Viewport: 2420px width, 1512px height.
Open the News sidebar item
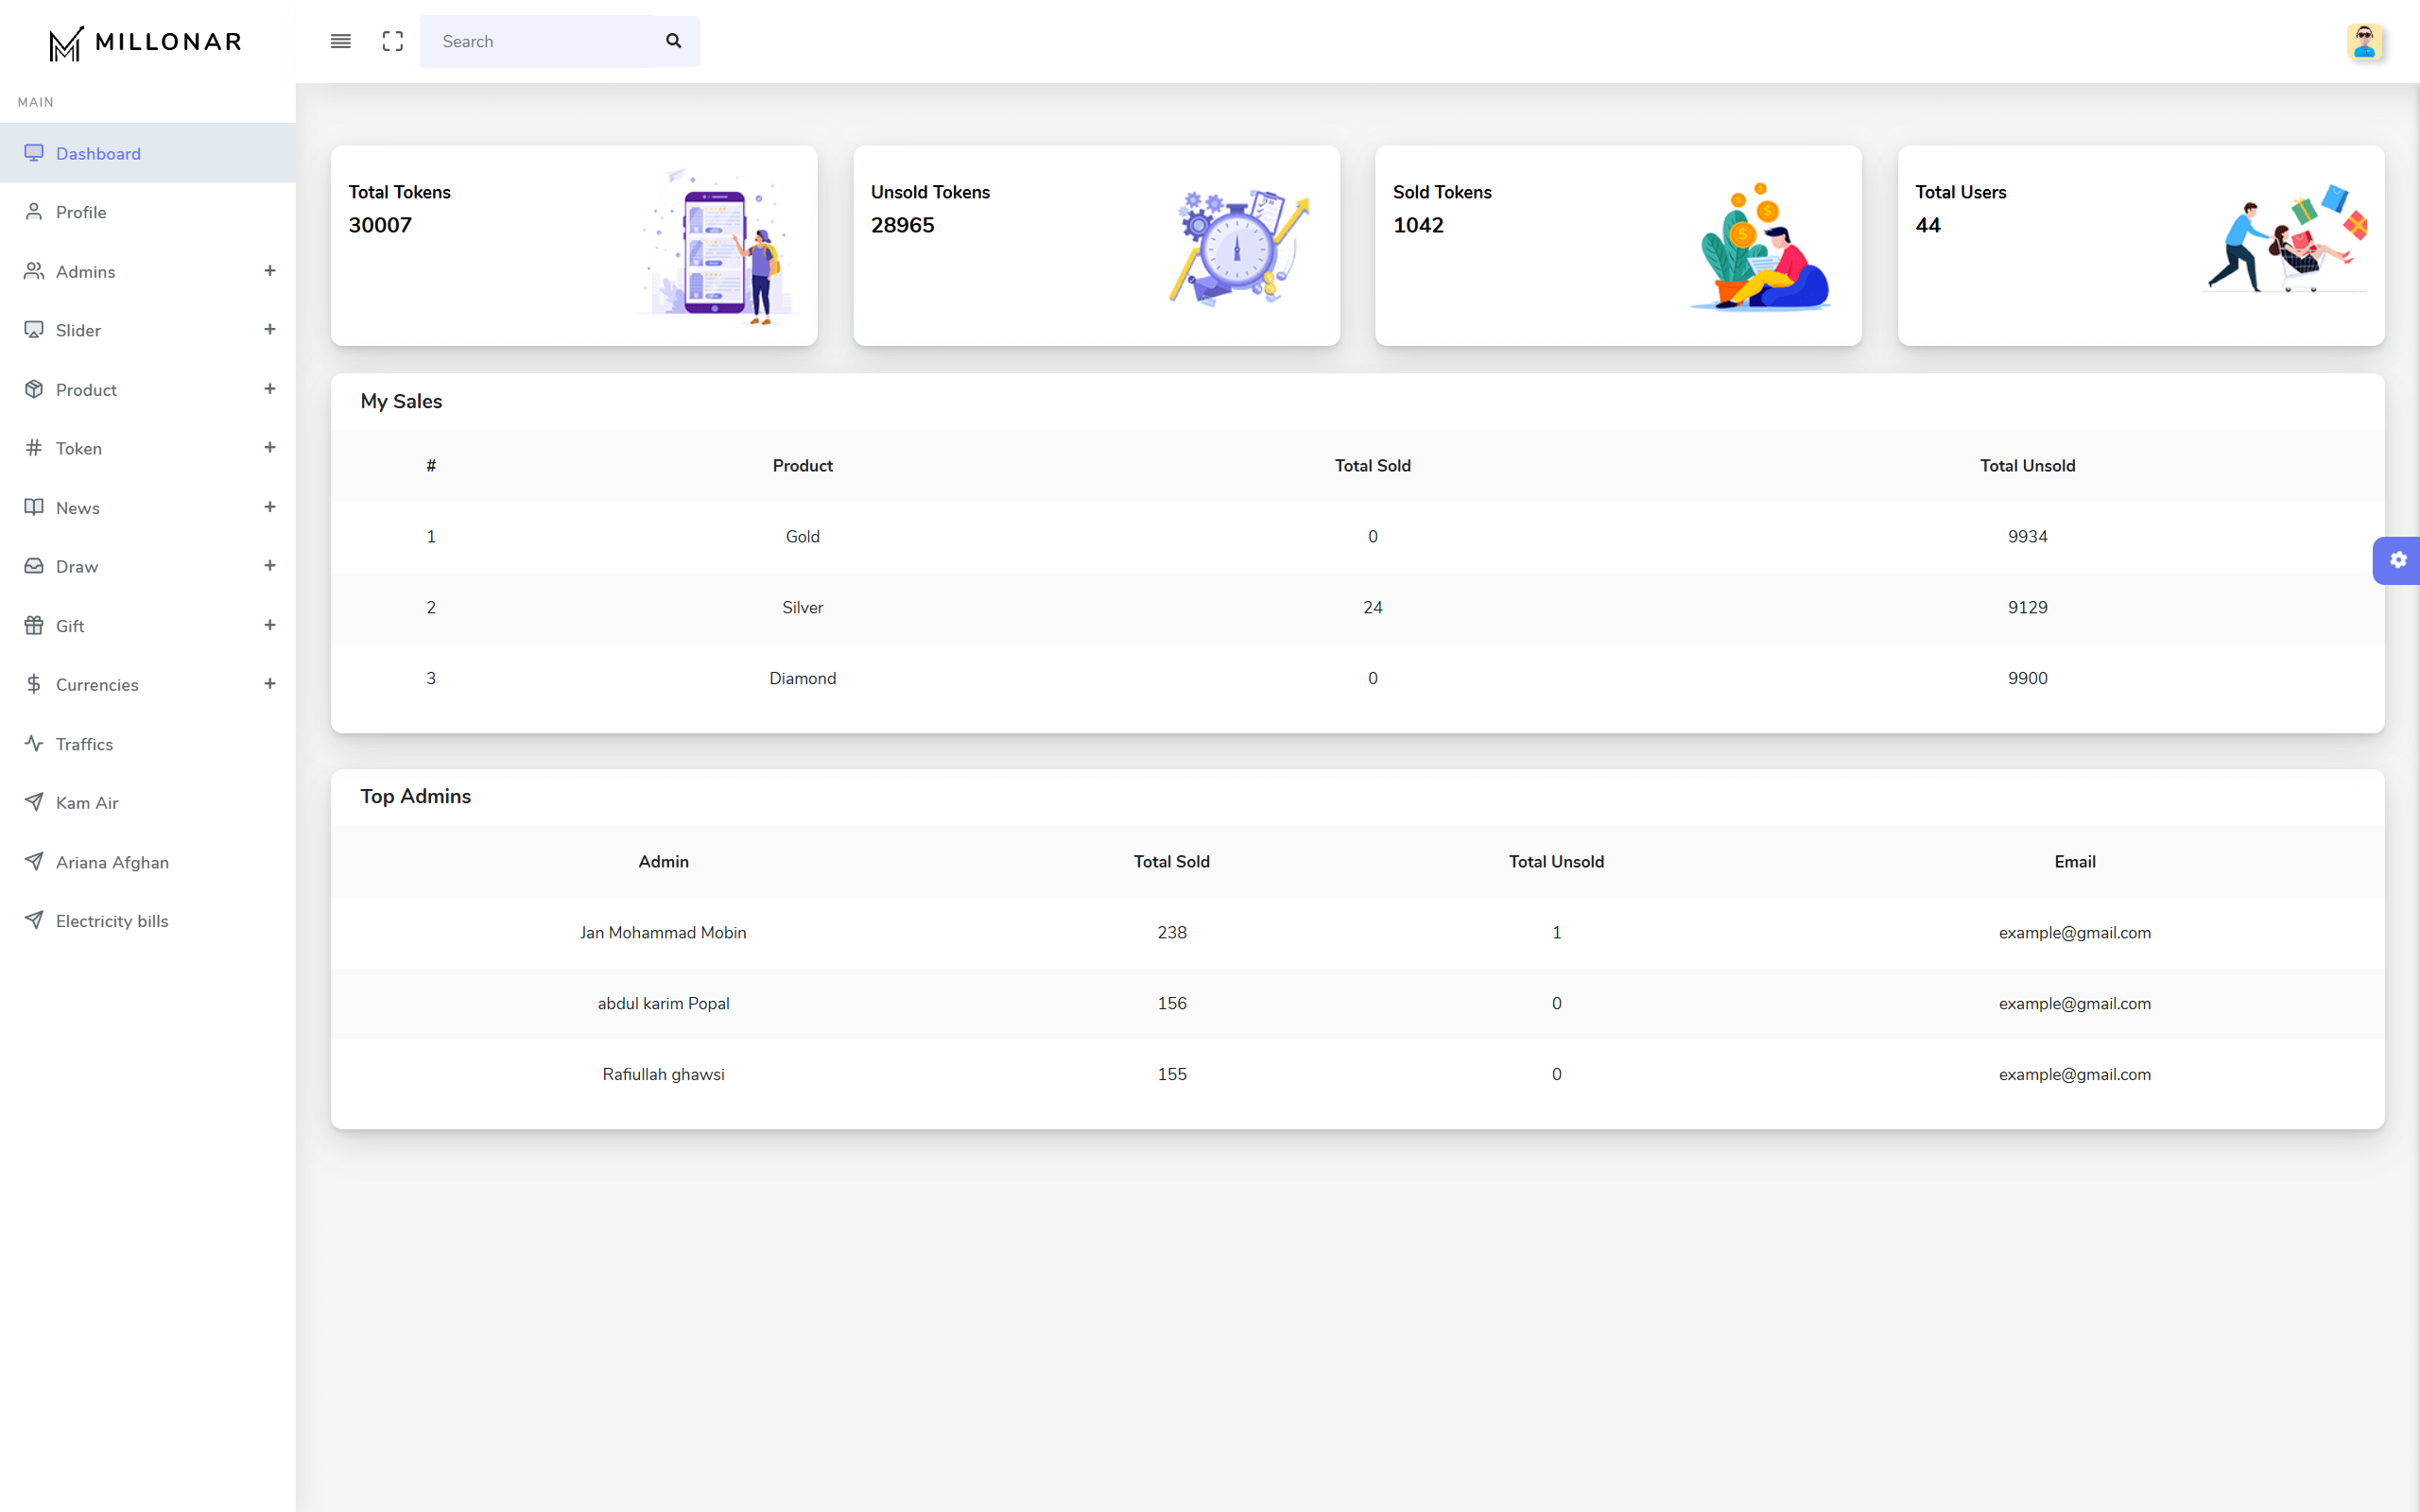(x=78, y=508)
